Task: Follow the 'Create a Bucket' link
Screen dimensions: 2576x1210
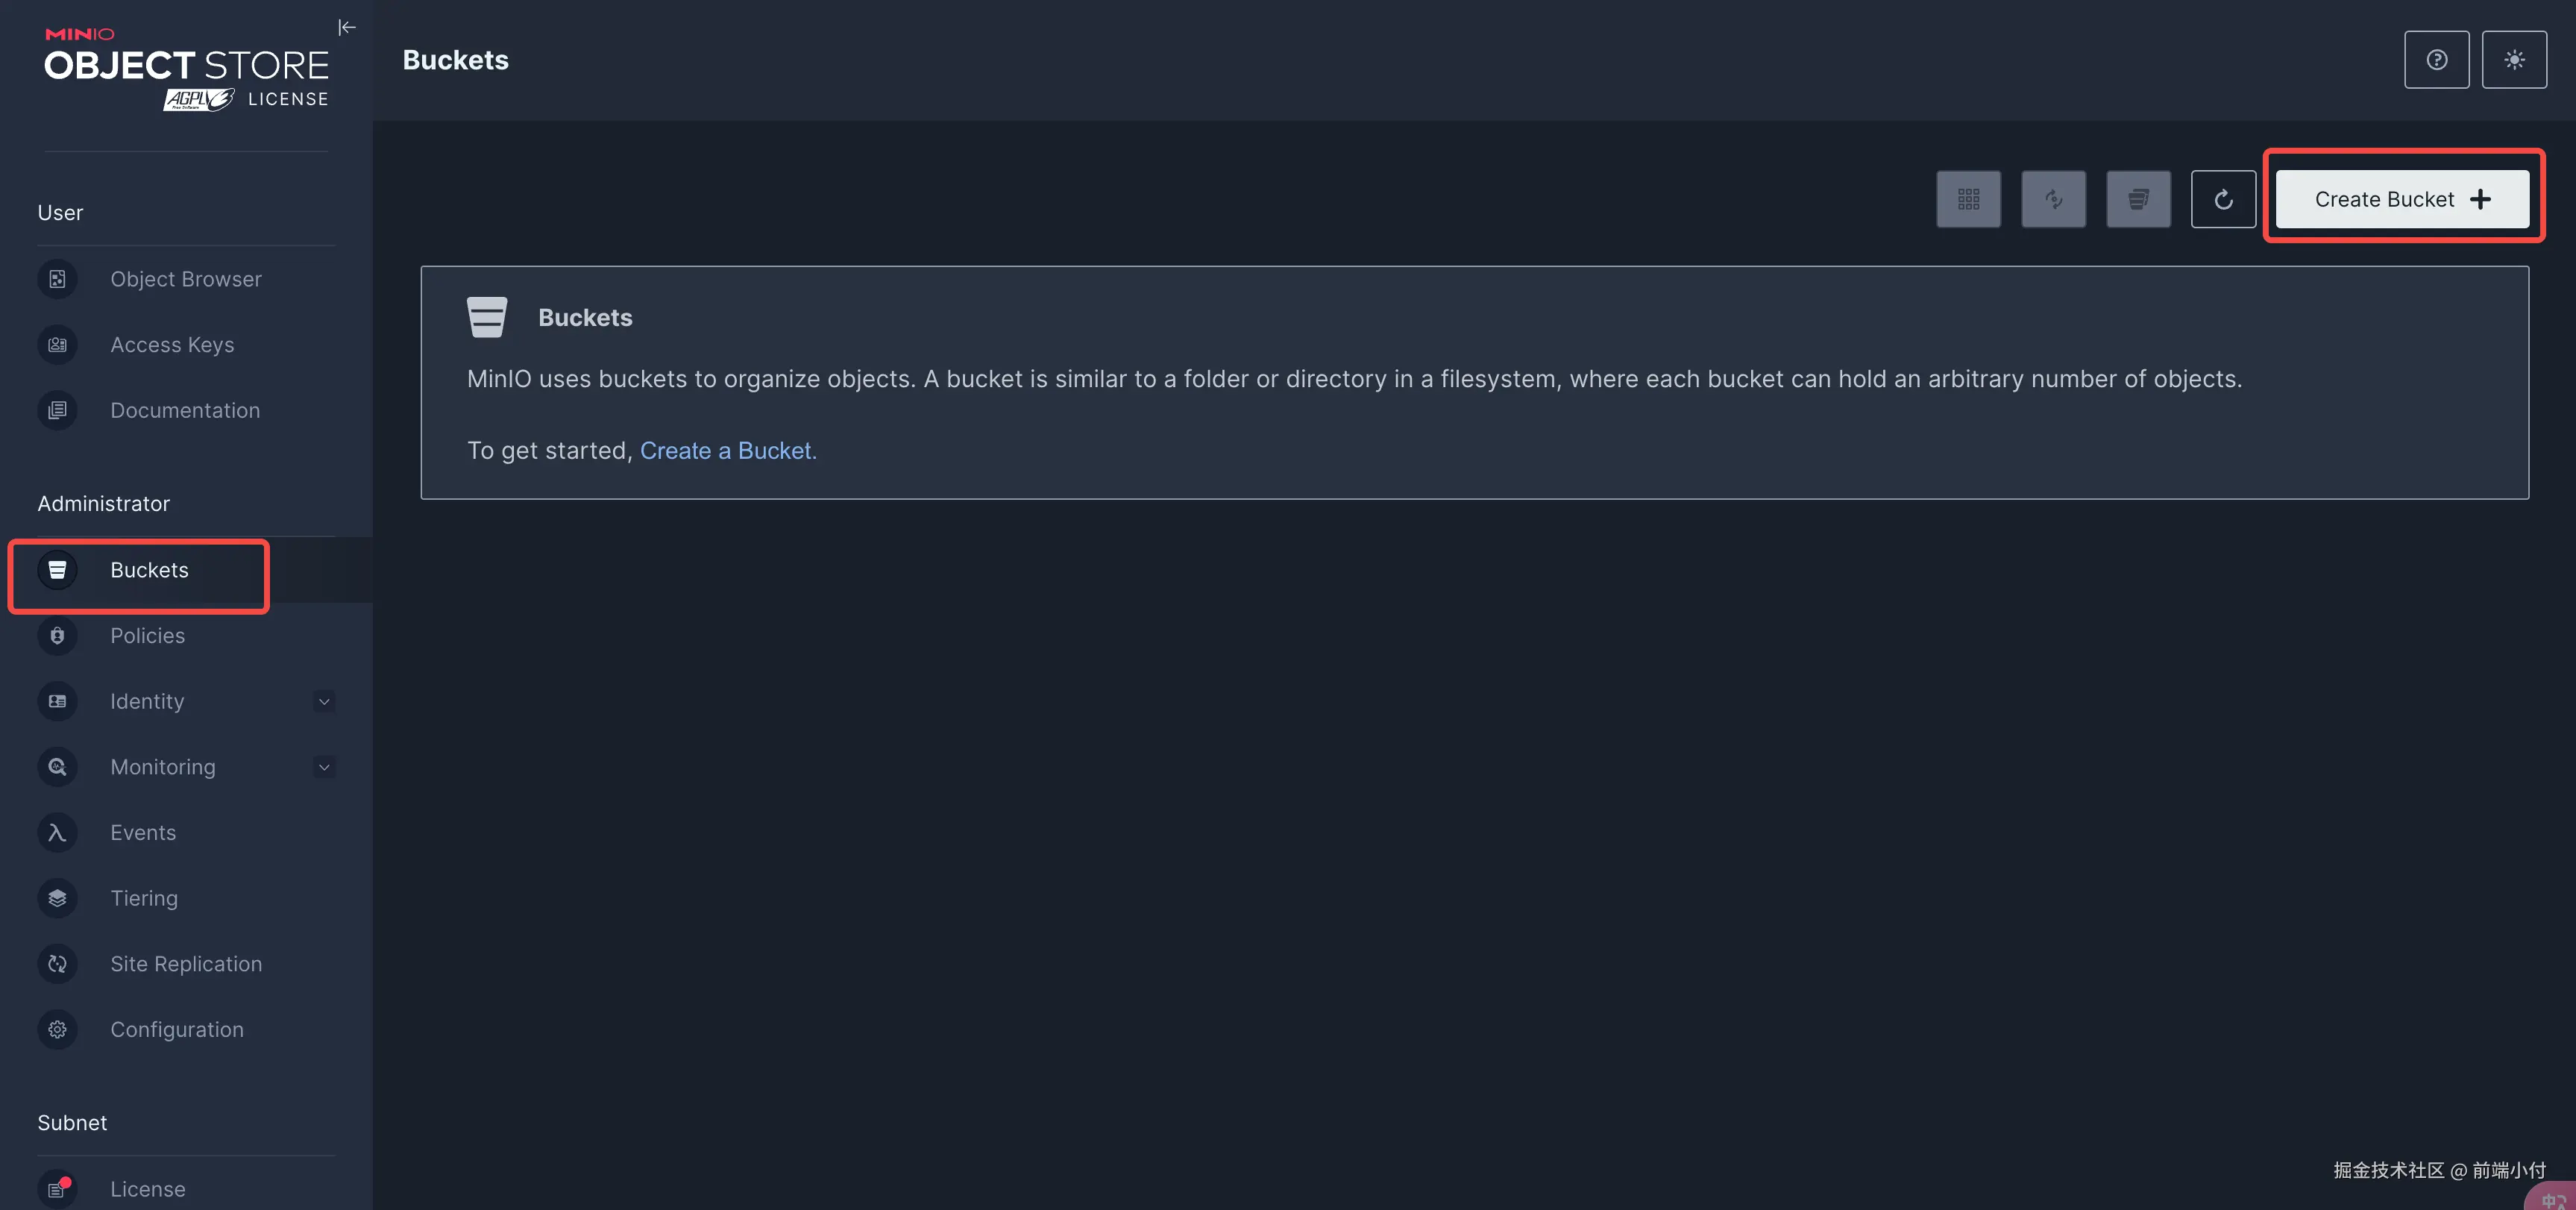Action: [727, 451]
